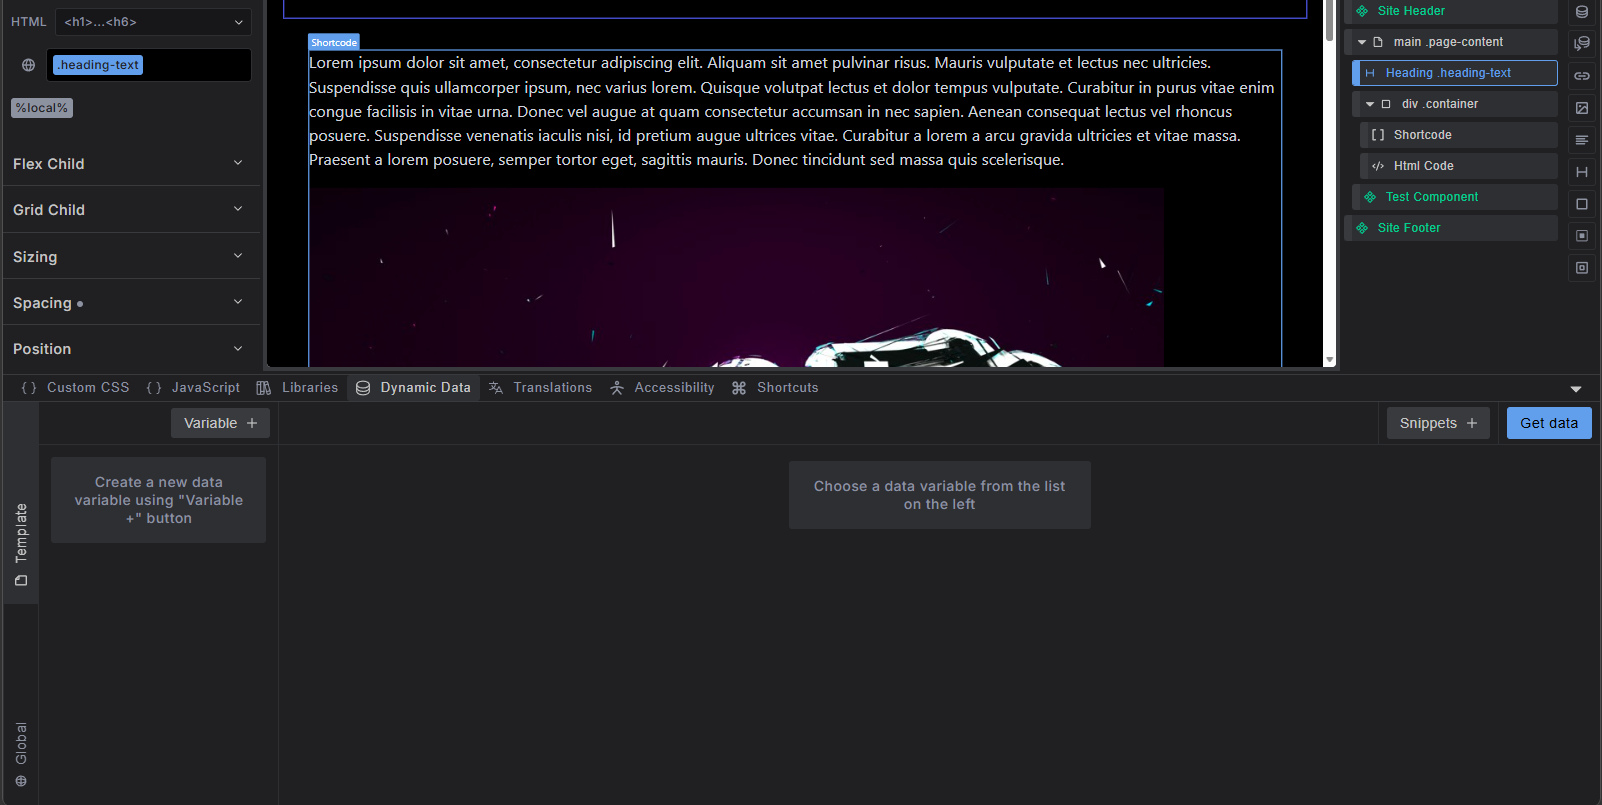
Task: Open the Custom CSS tab
Action: click(76, 388)
